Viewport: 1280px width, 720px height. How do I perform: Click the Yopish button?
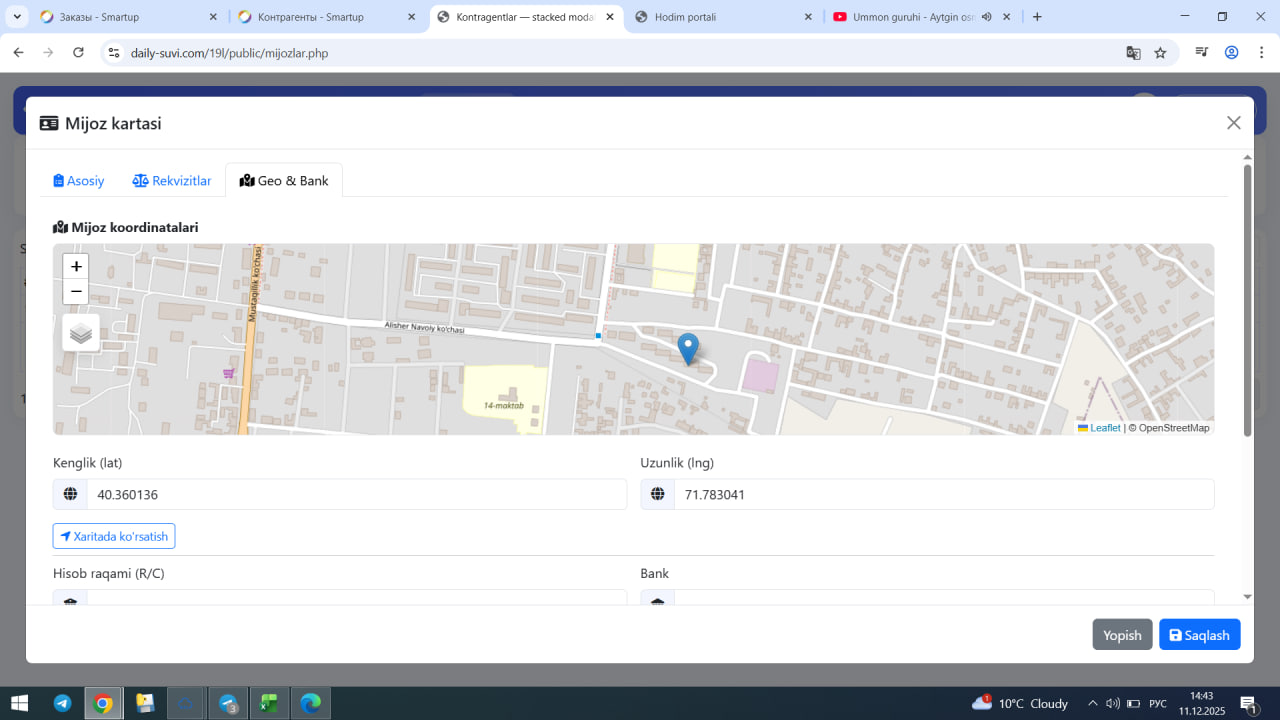point(1122,635)
